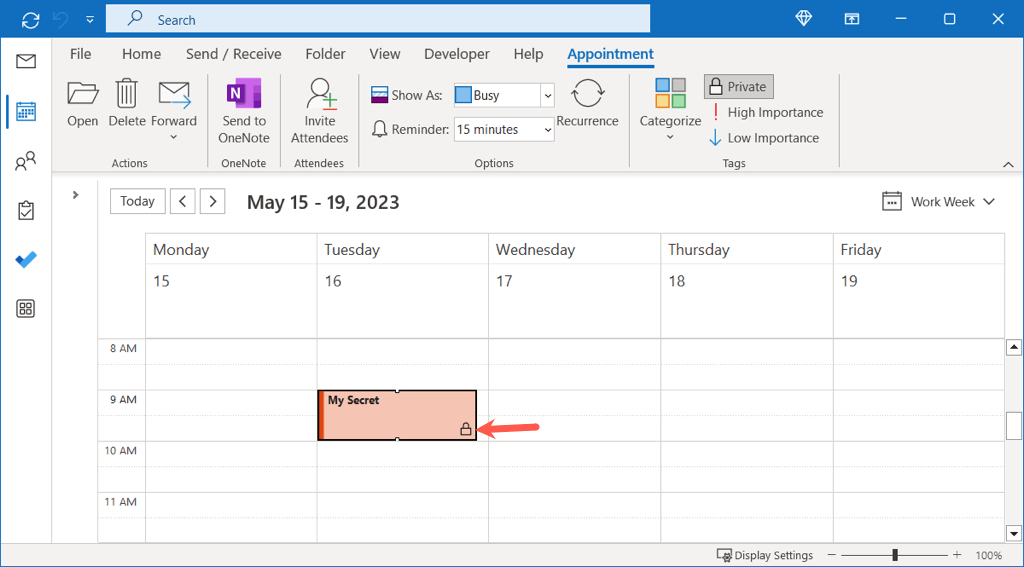
Task: Click the Show As striped icon
Action: pos(379,95)
